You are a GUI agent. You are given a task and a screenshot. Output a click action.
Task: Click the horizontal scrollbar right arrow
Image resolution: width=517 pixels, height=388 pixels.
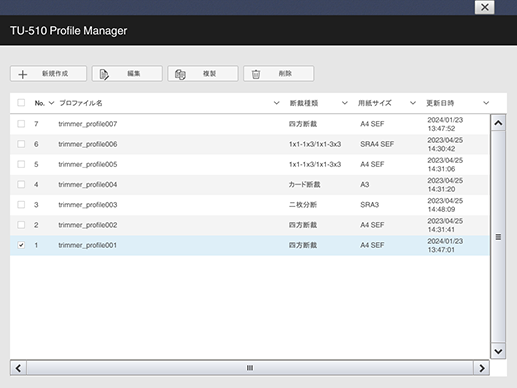482,368
